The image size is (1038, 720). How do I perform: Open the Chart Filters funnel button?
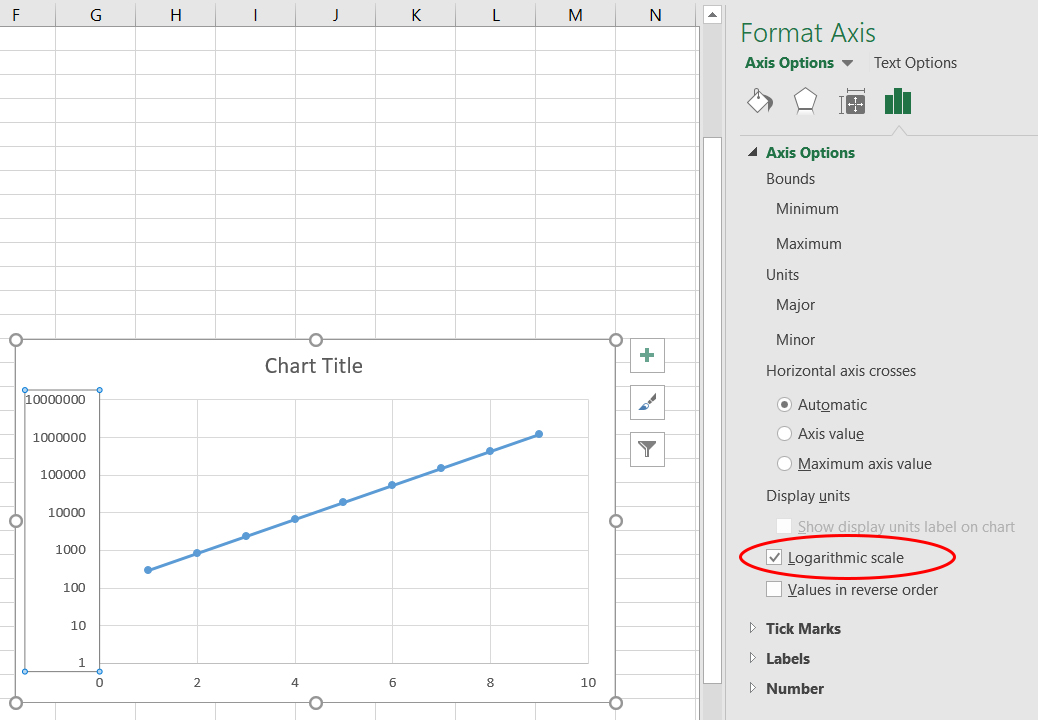click(x=647, y=449)
